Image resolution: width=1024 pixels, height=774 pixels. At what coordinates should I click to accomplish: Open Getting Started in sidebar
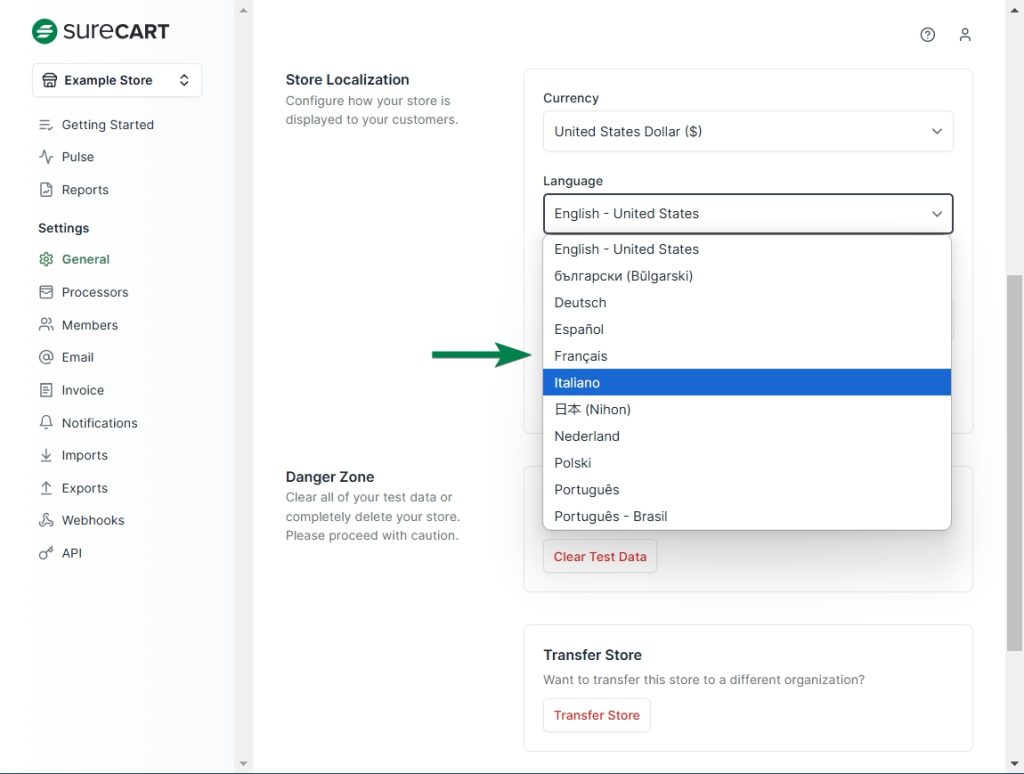pyautogui.click(x=107, y=125)
